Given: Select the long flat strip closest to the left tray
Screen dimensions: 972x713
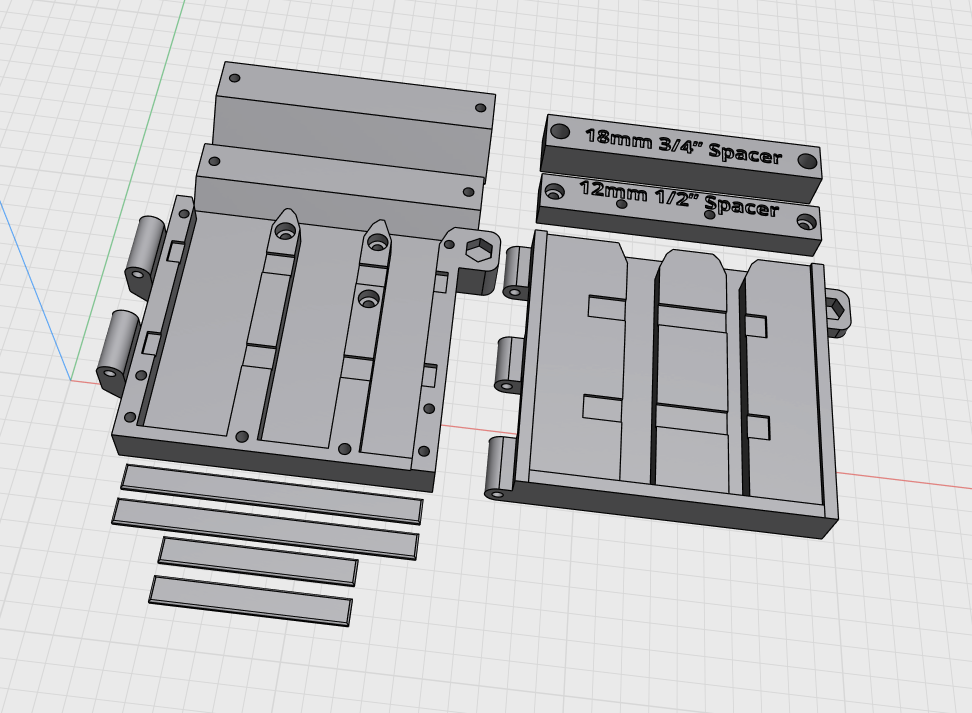Looking at the screenshot, I should pos(272,493).
